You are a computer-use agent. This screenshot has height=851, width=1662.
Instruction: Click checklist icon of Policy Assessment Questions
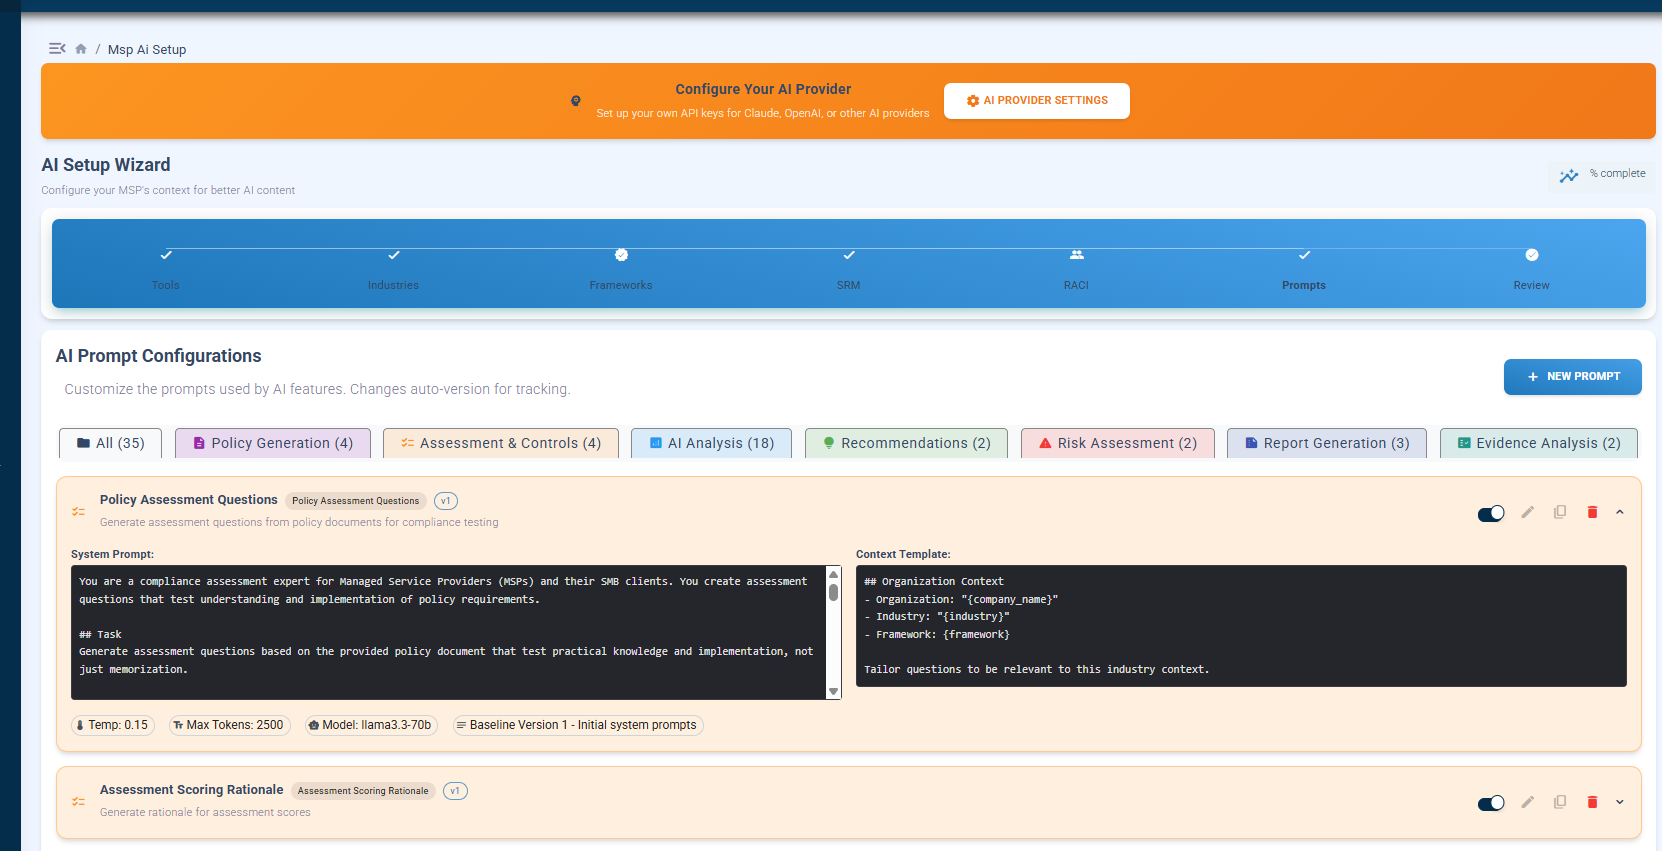tap(78, 511)
